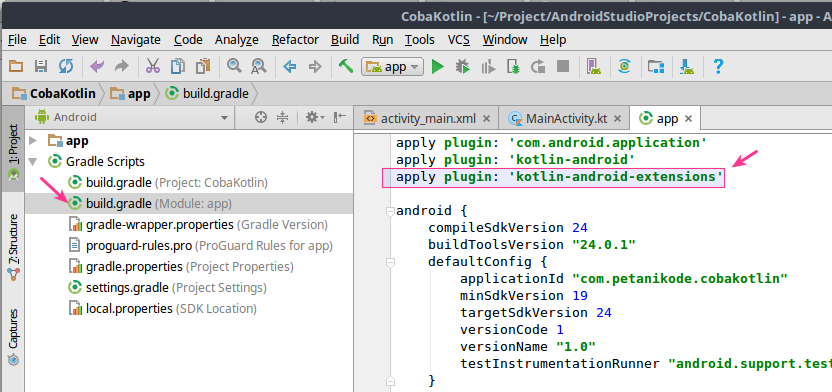
Task: Click the Replace magnifier icon
Action: (258, 66)
